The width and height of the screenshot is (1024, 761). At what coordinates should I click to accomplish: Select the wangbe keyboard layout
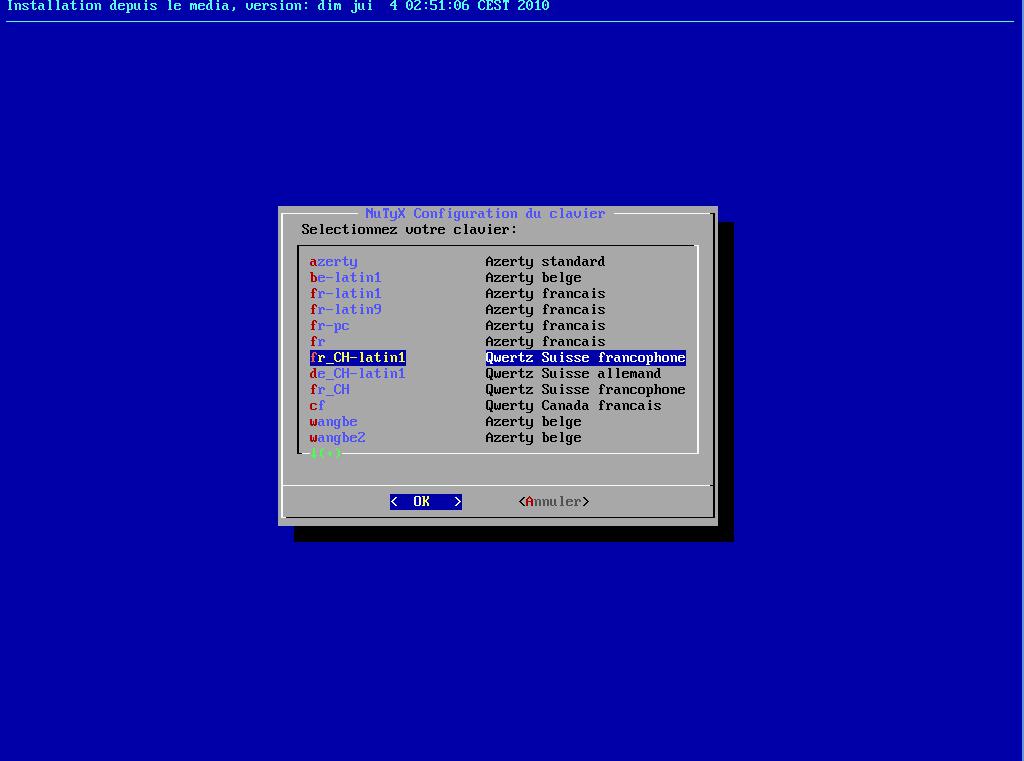click(497, 421)
